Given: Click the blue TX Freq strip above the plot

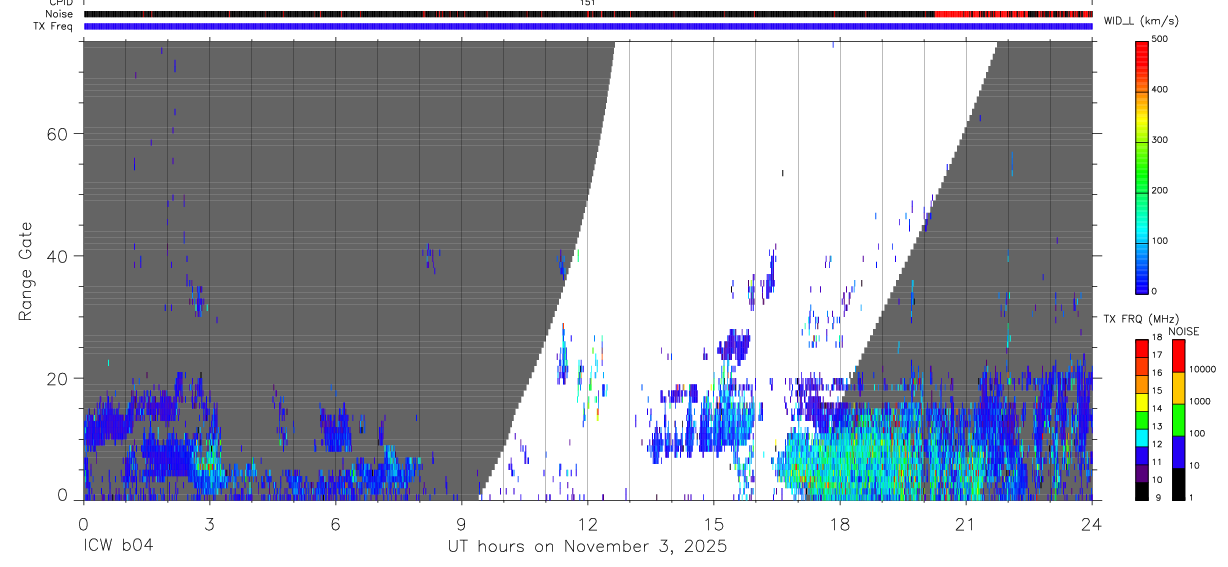Looking at the screenshot, I should coord(588,26).
